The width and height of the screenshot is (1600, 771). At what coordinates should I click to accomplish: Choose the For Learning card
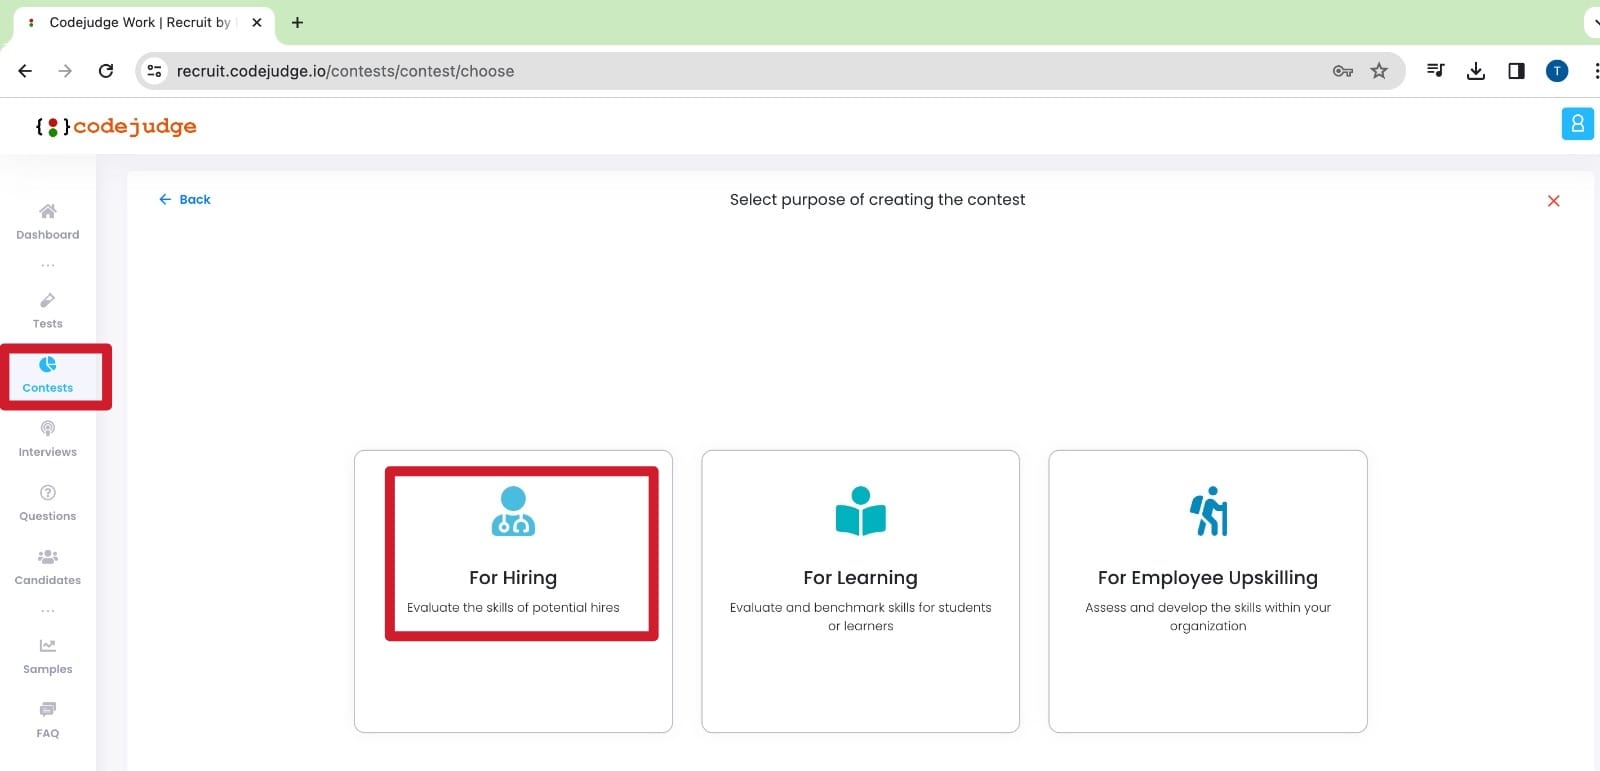coord(860,591)
